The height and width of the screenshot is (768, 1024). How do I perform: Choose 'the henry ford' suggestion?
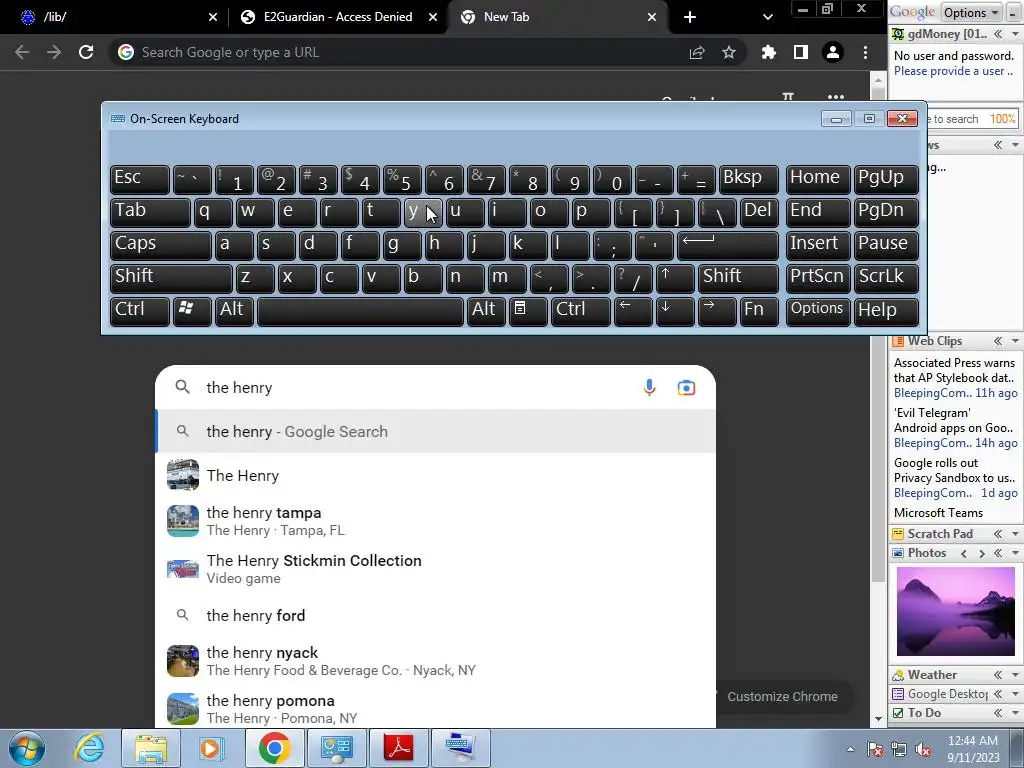[x=436, y=615]
